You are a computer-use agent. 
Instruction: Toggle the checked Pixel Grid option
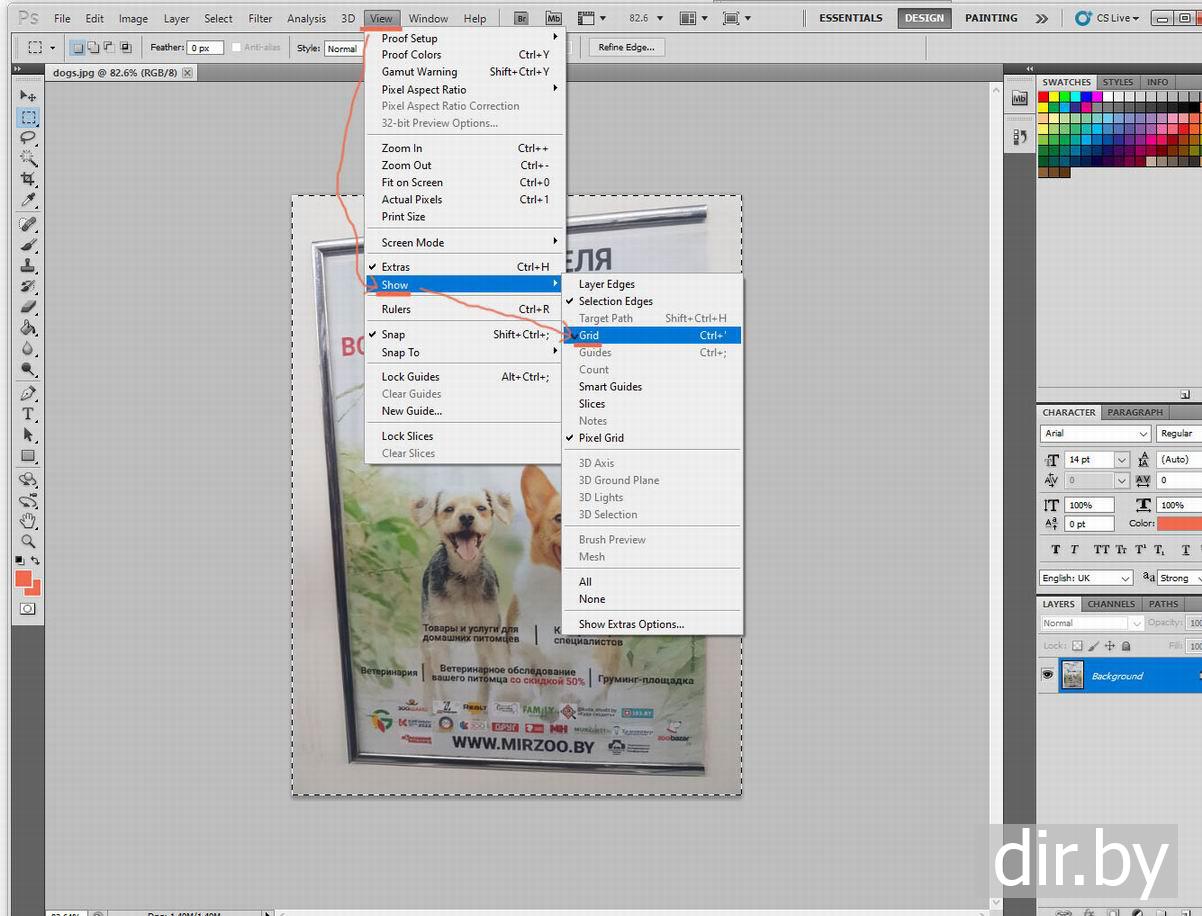tap(601, 438)
